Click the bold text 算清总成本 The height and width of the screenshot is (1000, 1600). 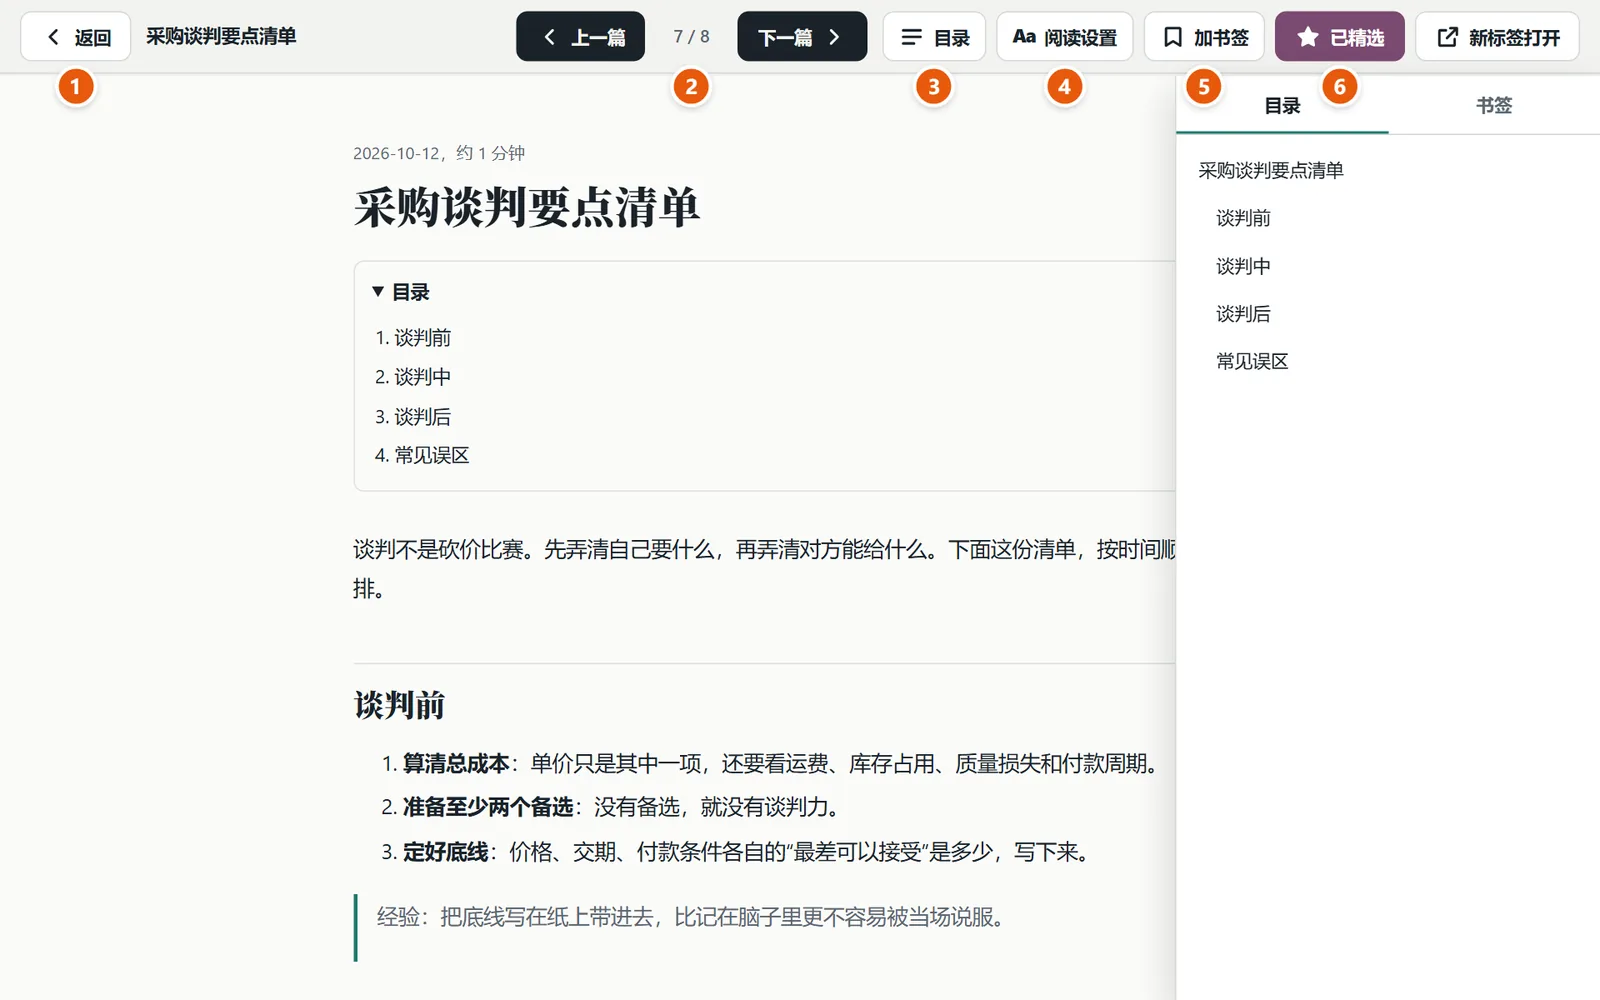click(x=456, y=764)
